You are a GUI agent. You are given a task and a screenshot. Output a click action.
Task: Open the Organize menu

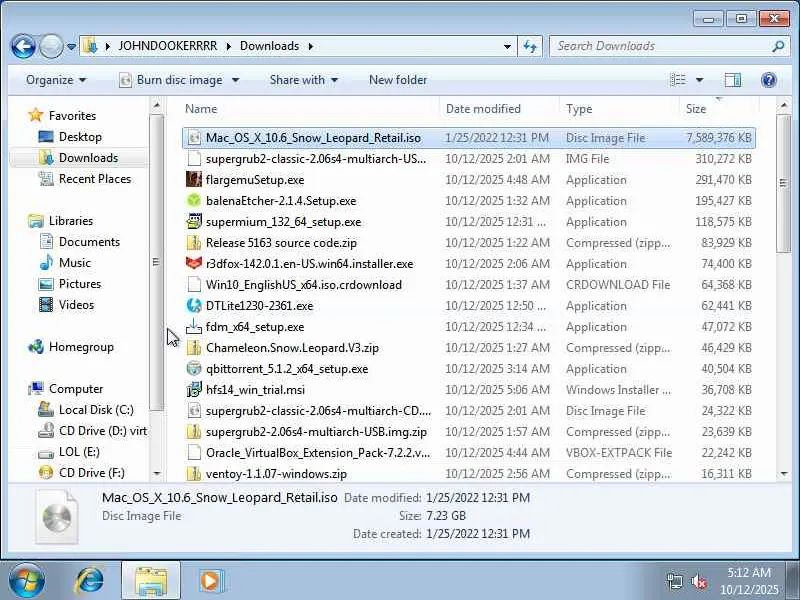(56, 80)
